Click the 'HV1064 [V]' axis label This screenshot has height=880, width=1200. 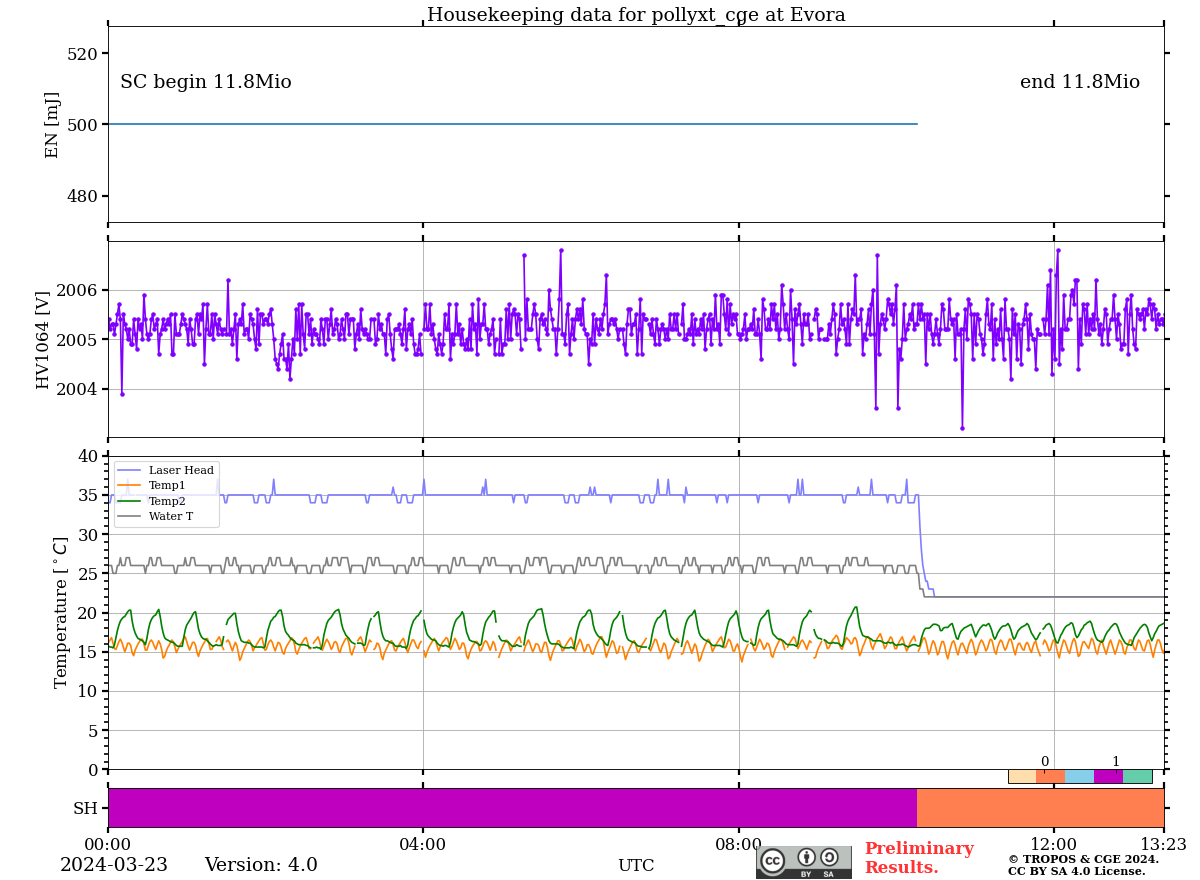click(x=43, y=340)
